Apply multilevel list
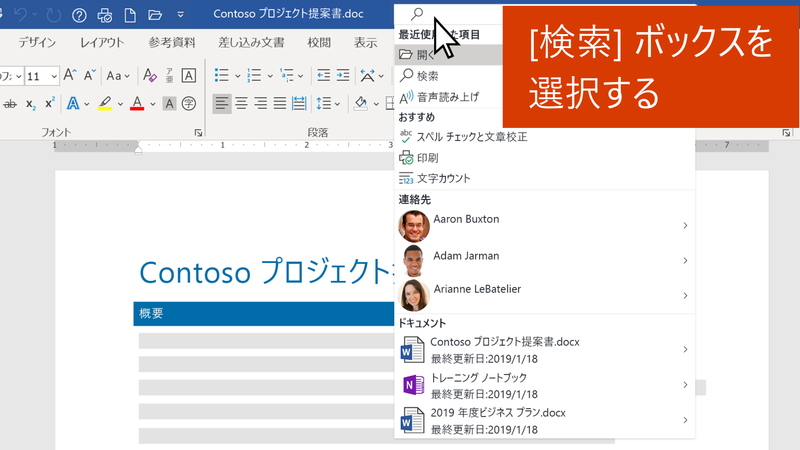Viewport: 800px width, 450px height. coord(287,76)
